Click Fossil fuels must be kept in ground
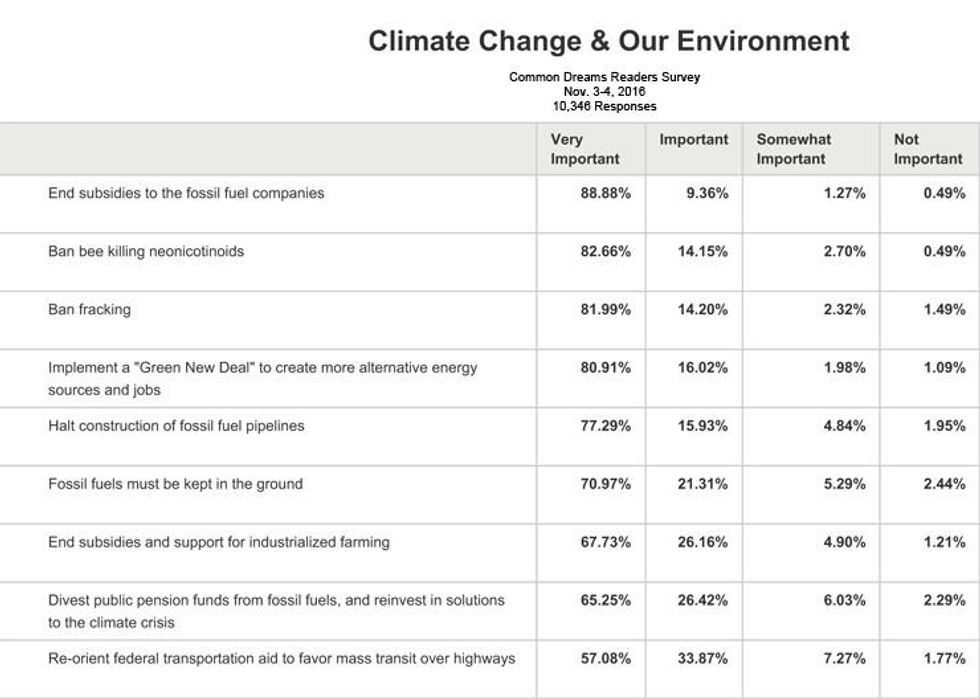 tap(175, 483)
